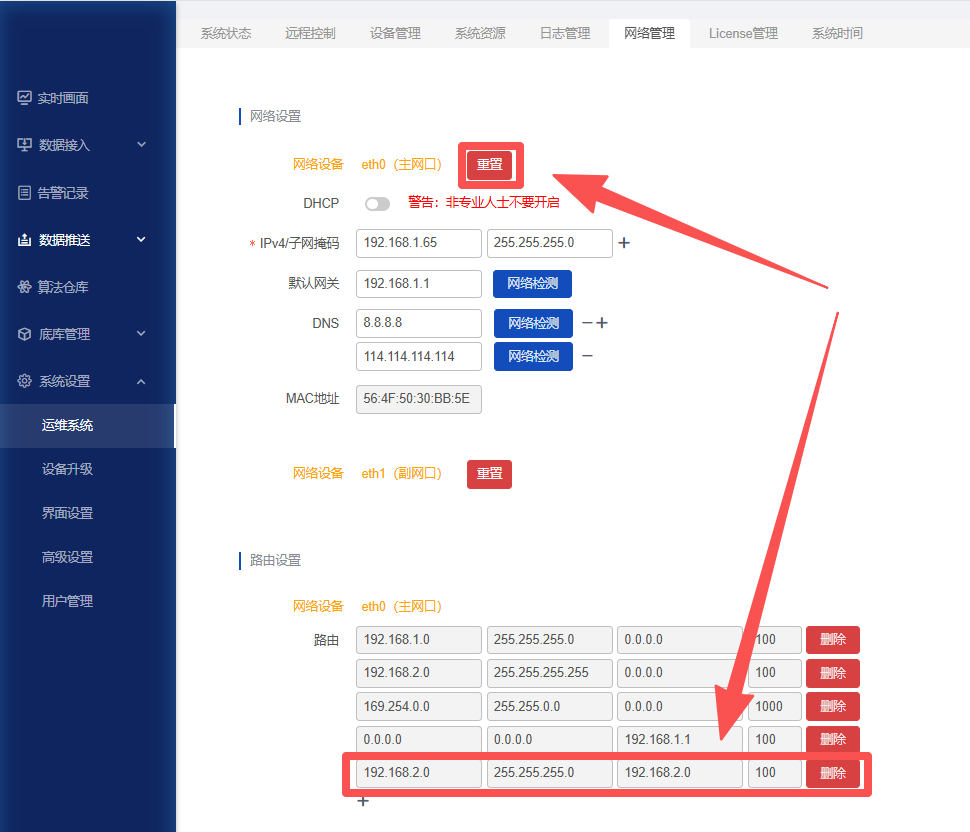The image size is (970, 832).
Task: Click the IPv4 address field 192.168.1.65
Action: 418,243
